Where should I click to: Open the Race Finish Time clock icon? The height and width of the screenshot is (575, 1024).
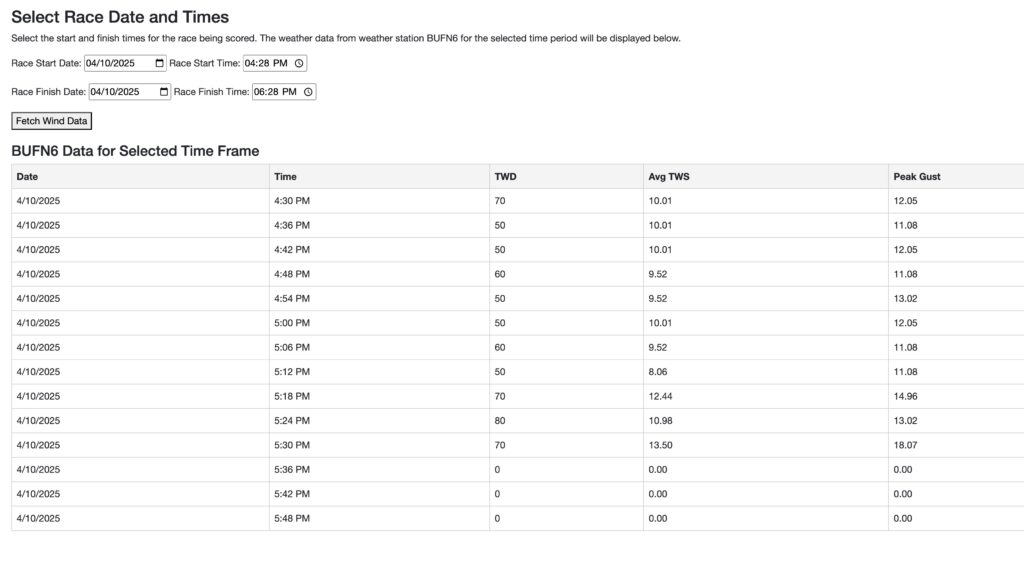(x=308, y=92)
